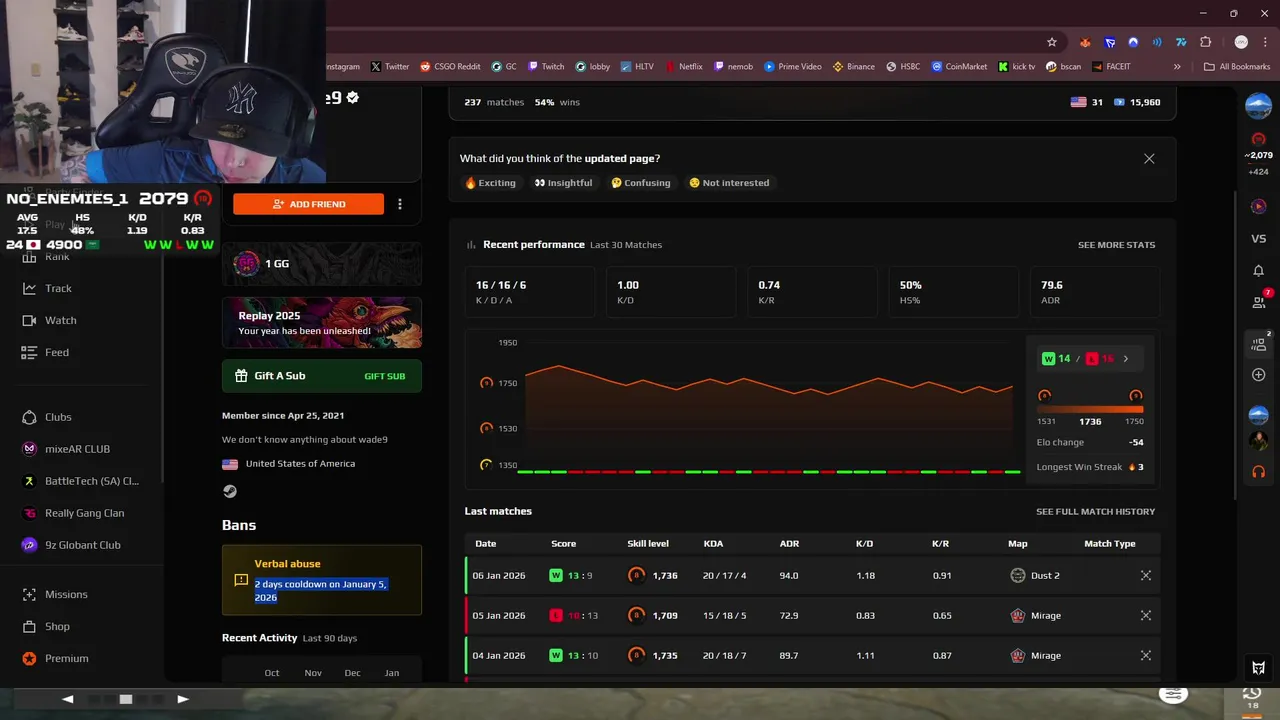Open the 04 Jan 2026 Mirage match row

812,656
